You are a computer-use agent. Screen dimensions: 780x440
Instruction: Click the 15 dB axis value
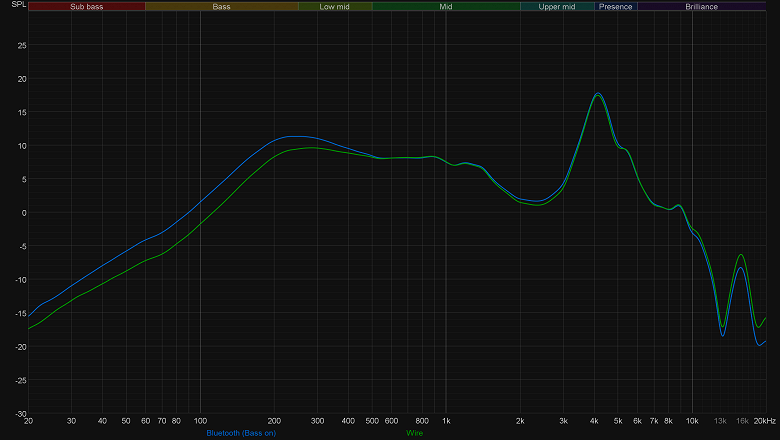(x=22, y=112)
